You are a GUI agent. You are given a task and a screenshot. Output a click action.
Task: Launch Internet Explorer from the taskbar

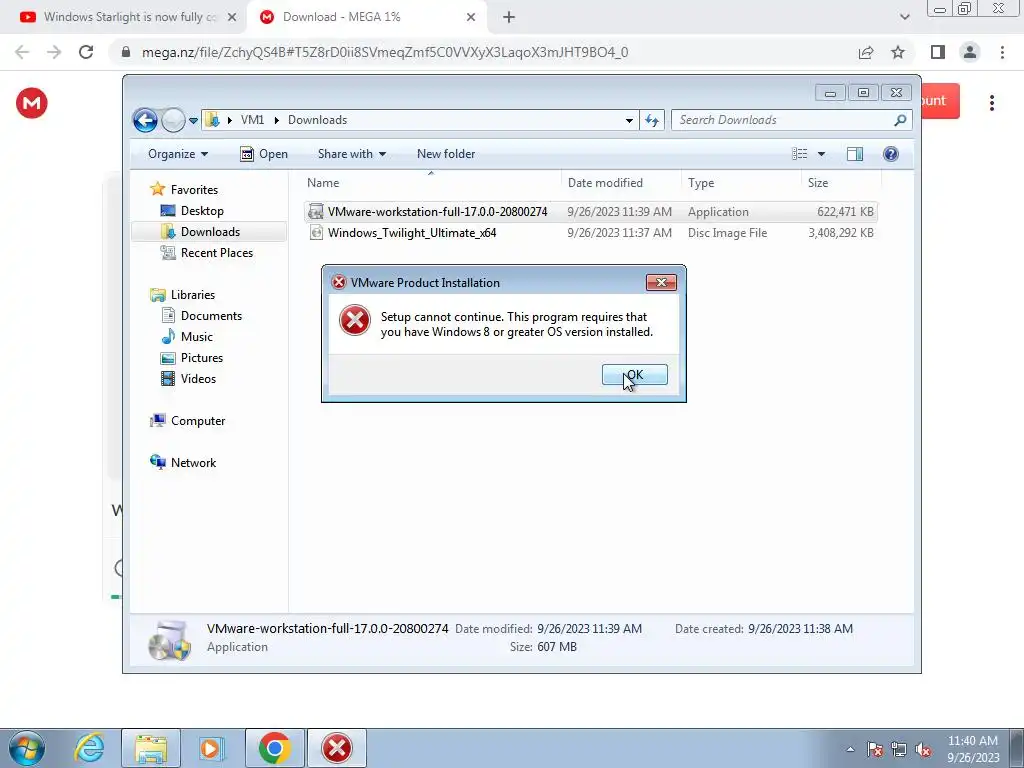89,748
